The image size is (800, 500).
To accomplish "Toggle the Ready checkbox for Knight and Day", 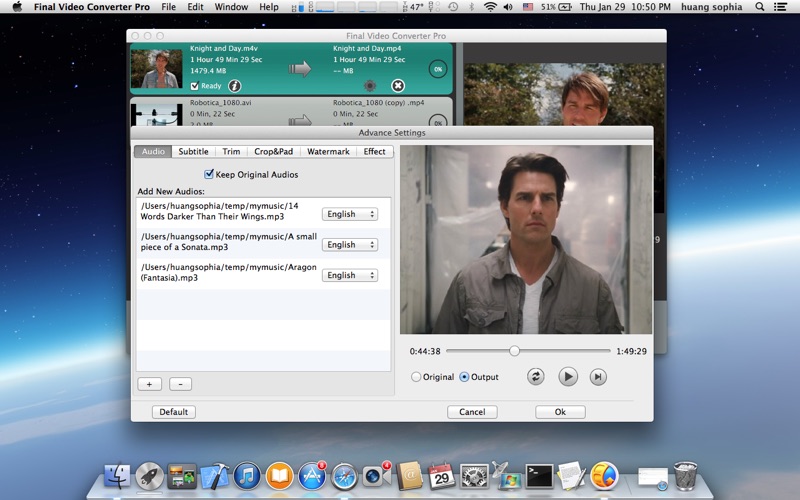I will [194, 86].
